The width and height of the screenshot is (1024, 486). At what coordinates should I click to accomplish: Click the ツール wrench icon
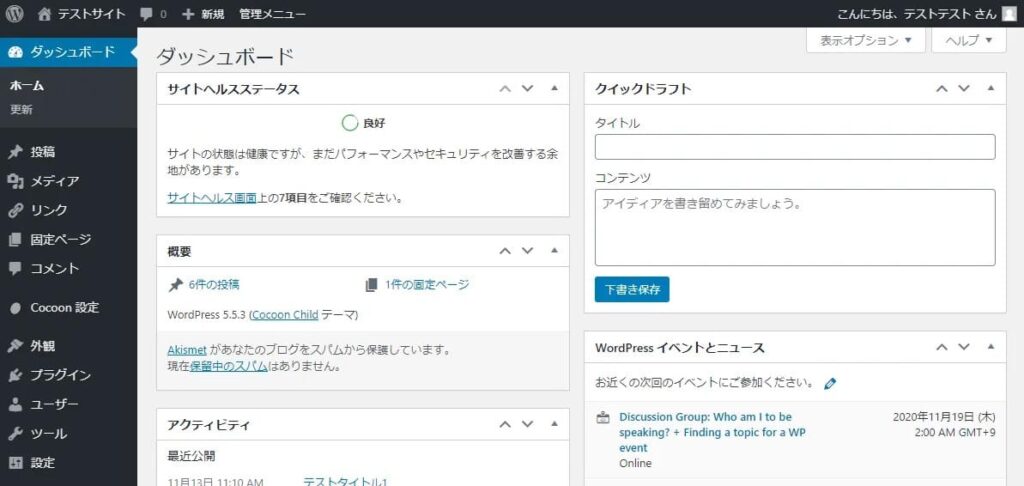tap(16, 434)
